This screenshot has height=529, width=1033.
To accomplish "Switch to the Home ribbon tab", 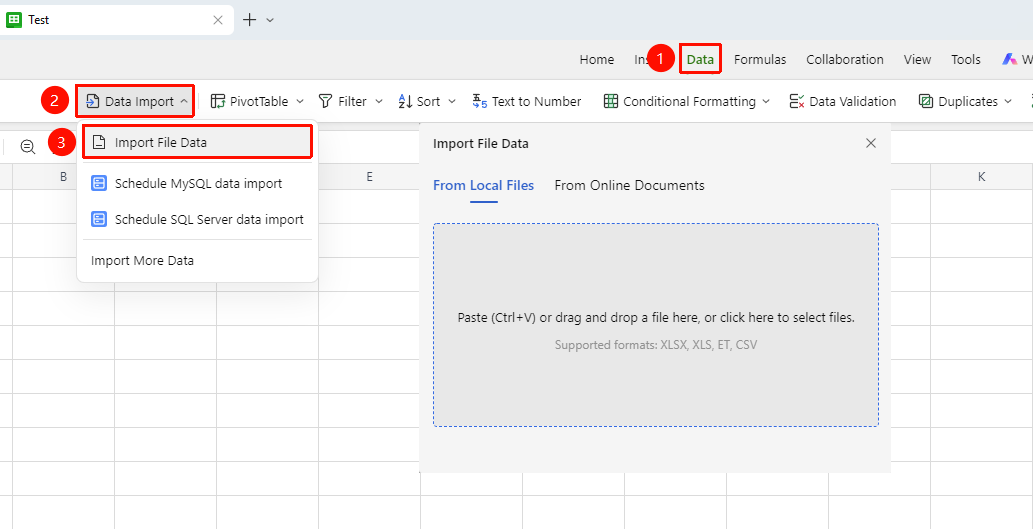I will point(597,59).
